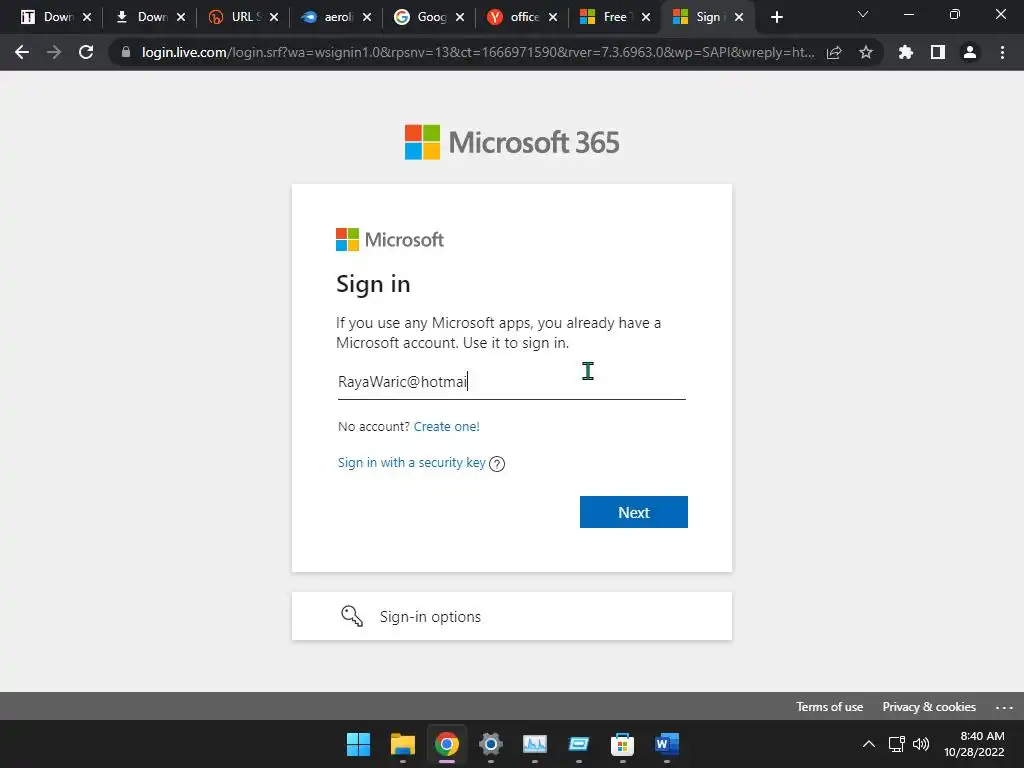
Task: Go back to the previous page
Action: tap(22, 52)
